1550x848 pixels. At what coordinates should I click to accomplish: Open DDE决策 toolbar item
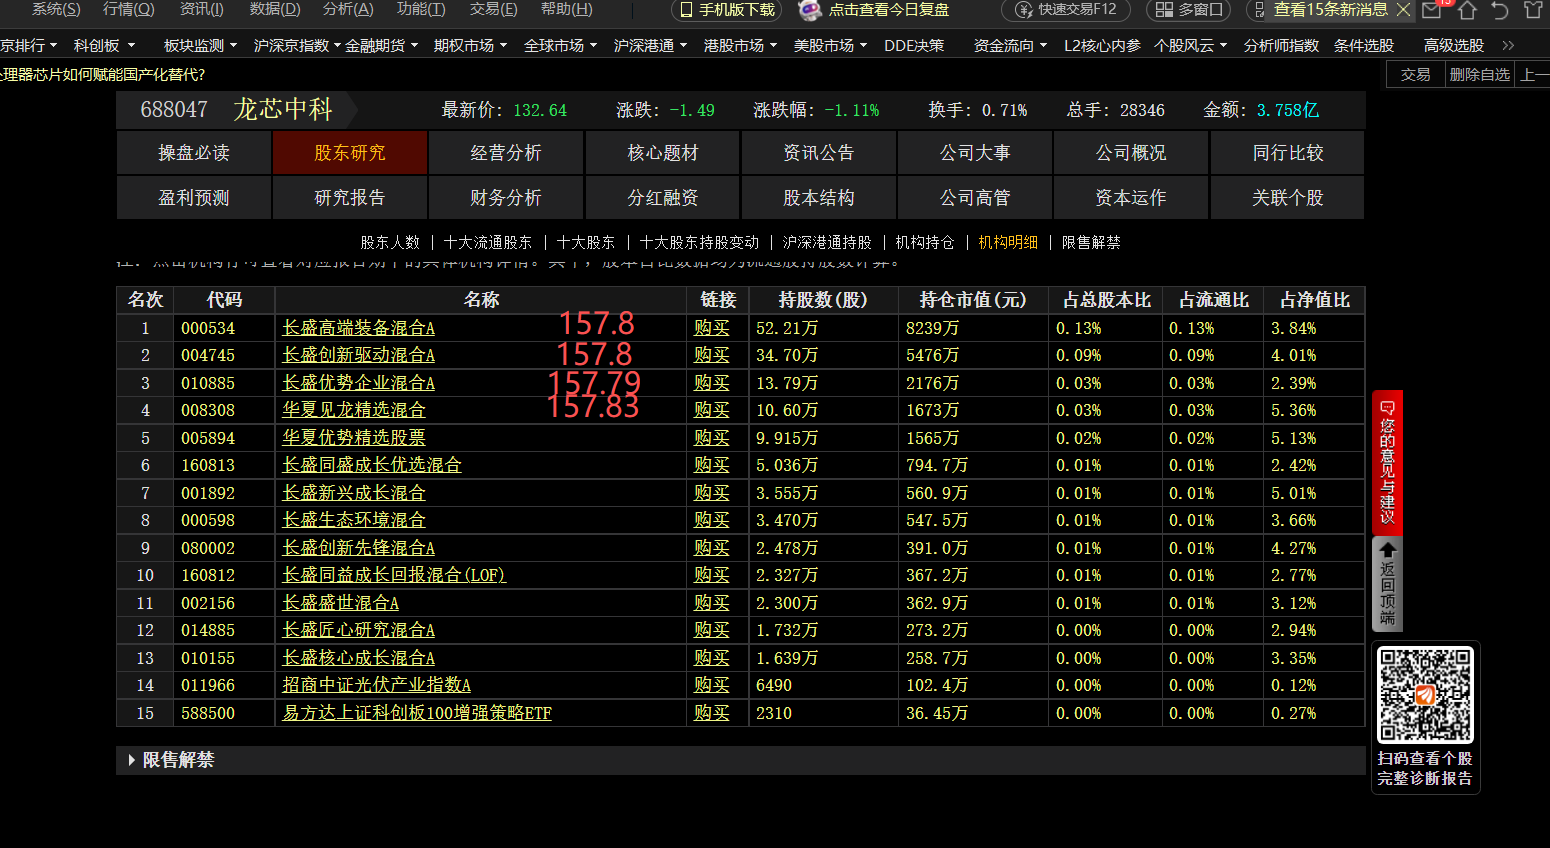coord(914,46)
